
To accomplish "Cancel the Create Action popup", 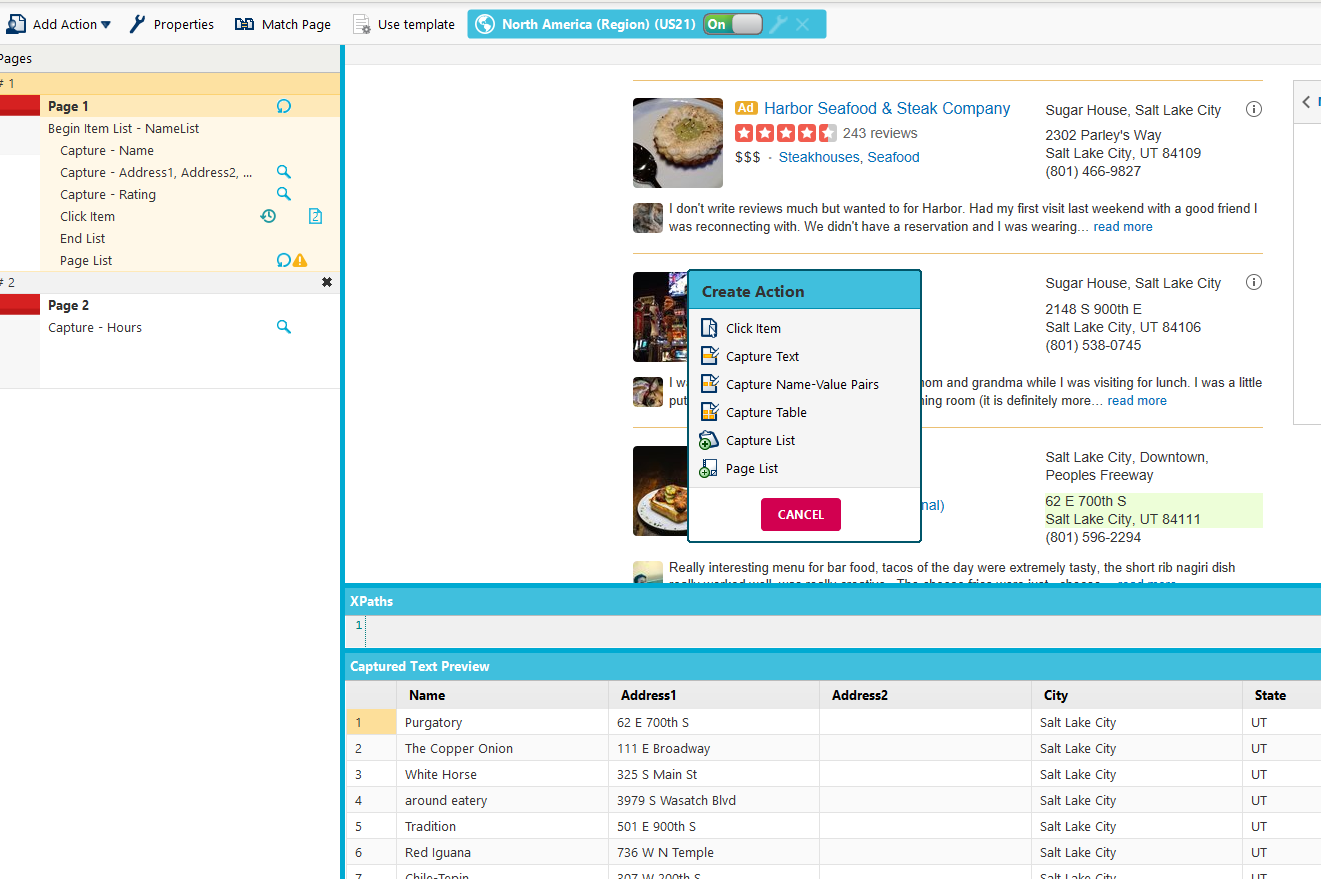I will (801, 514).
